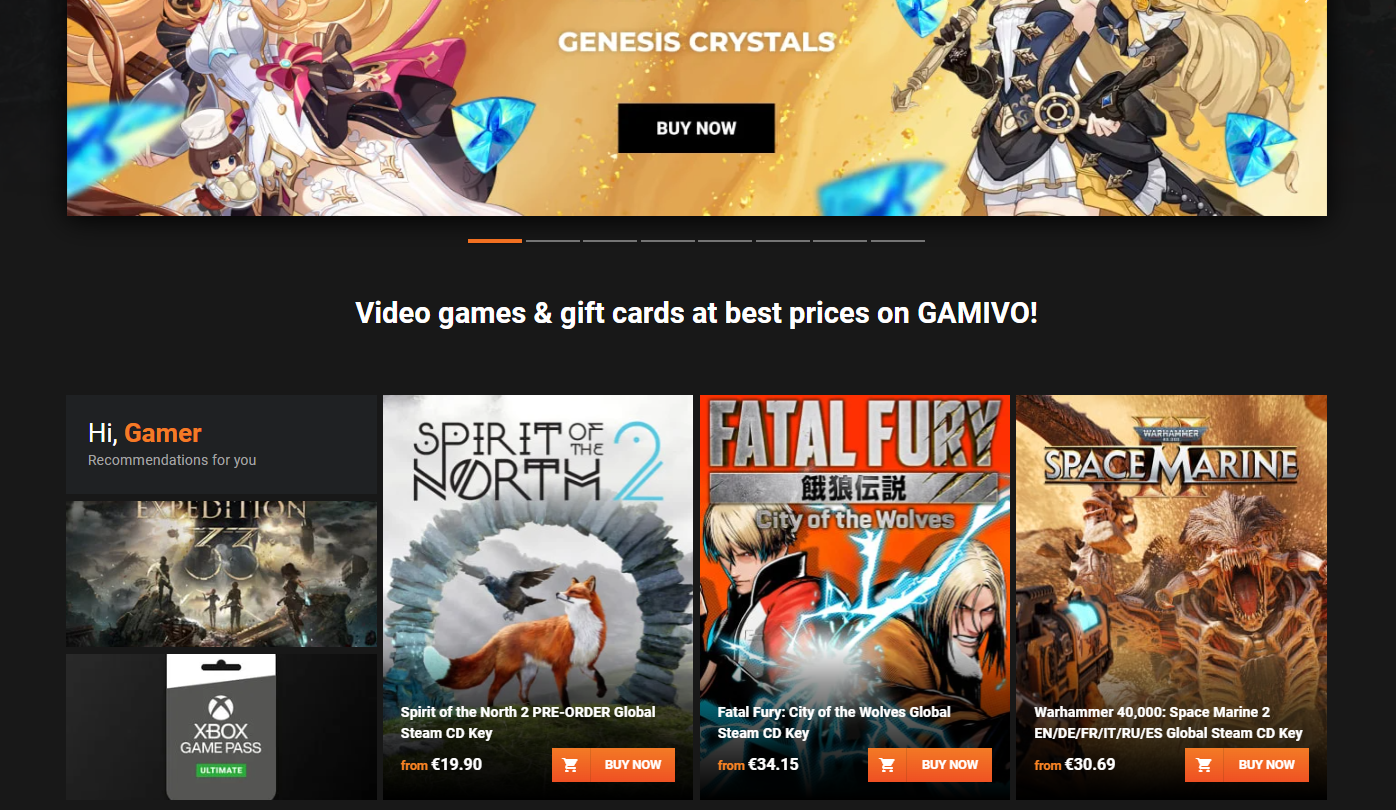Select the first orange carousel indicator

tap(495, 241)
